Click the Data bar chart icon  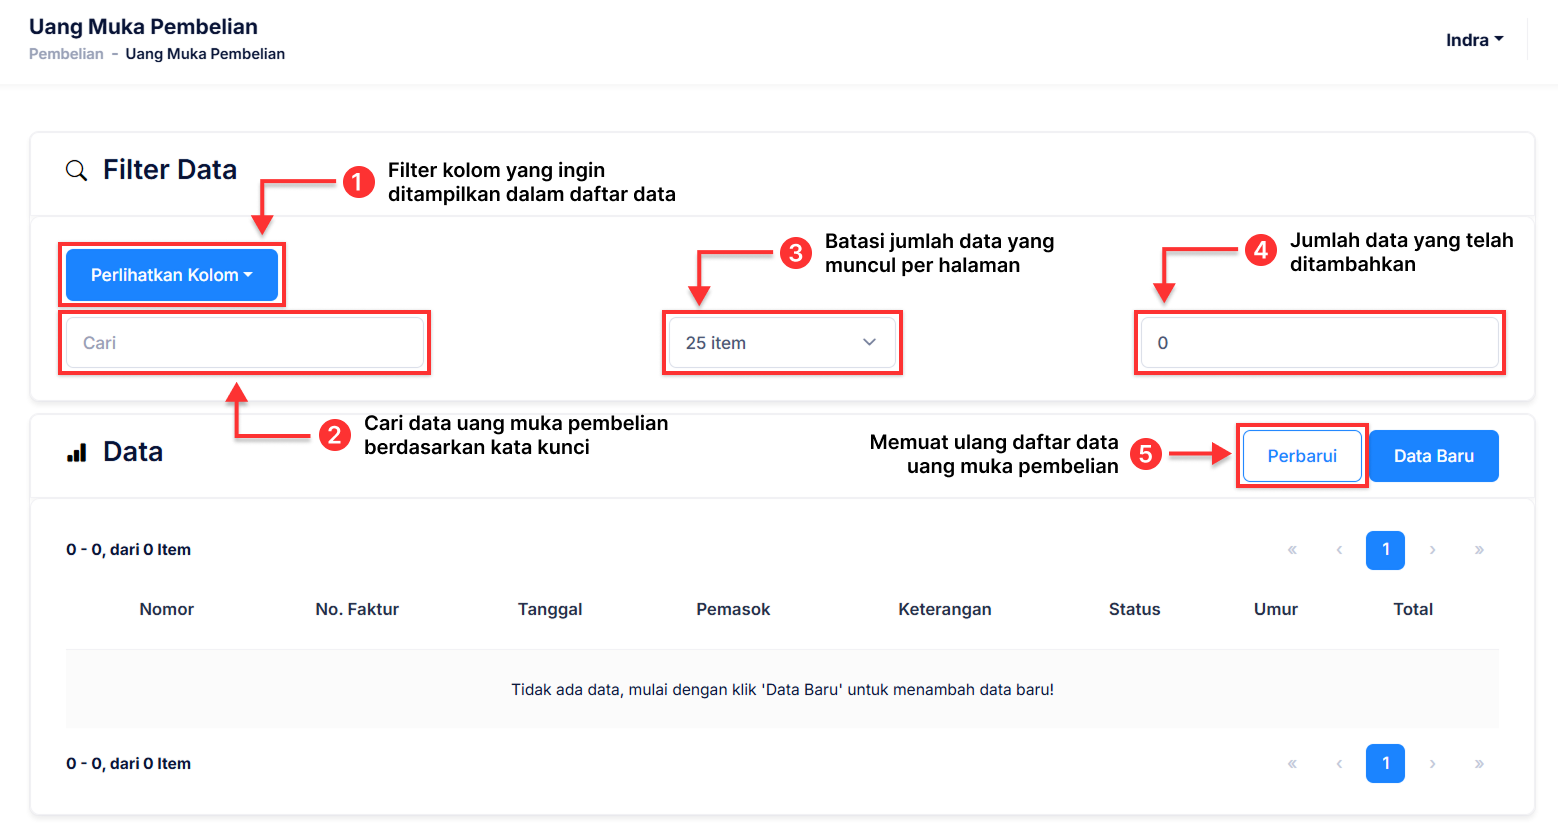point(77,453)
